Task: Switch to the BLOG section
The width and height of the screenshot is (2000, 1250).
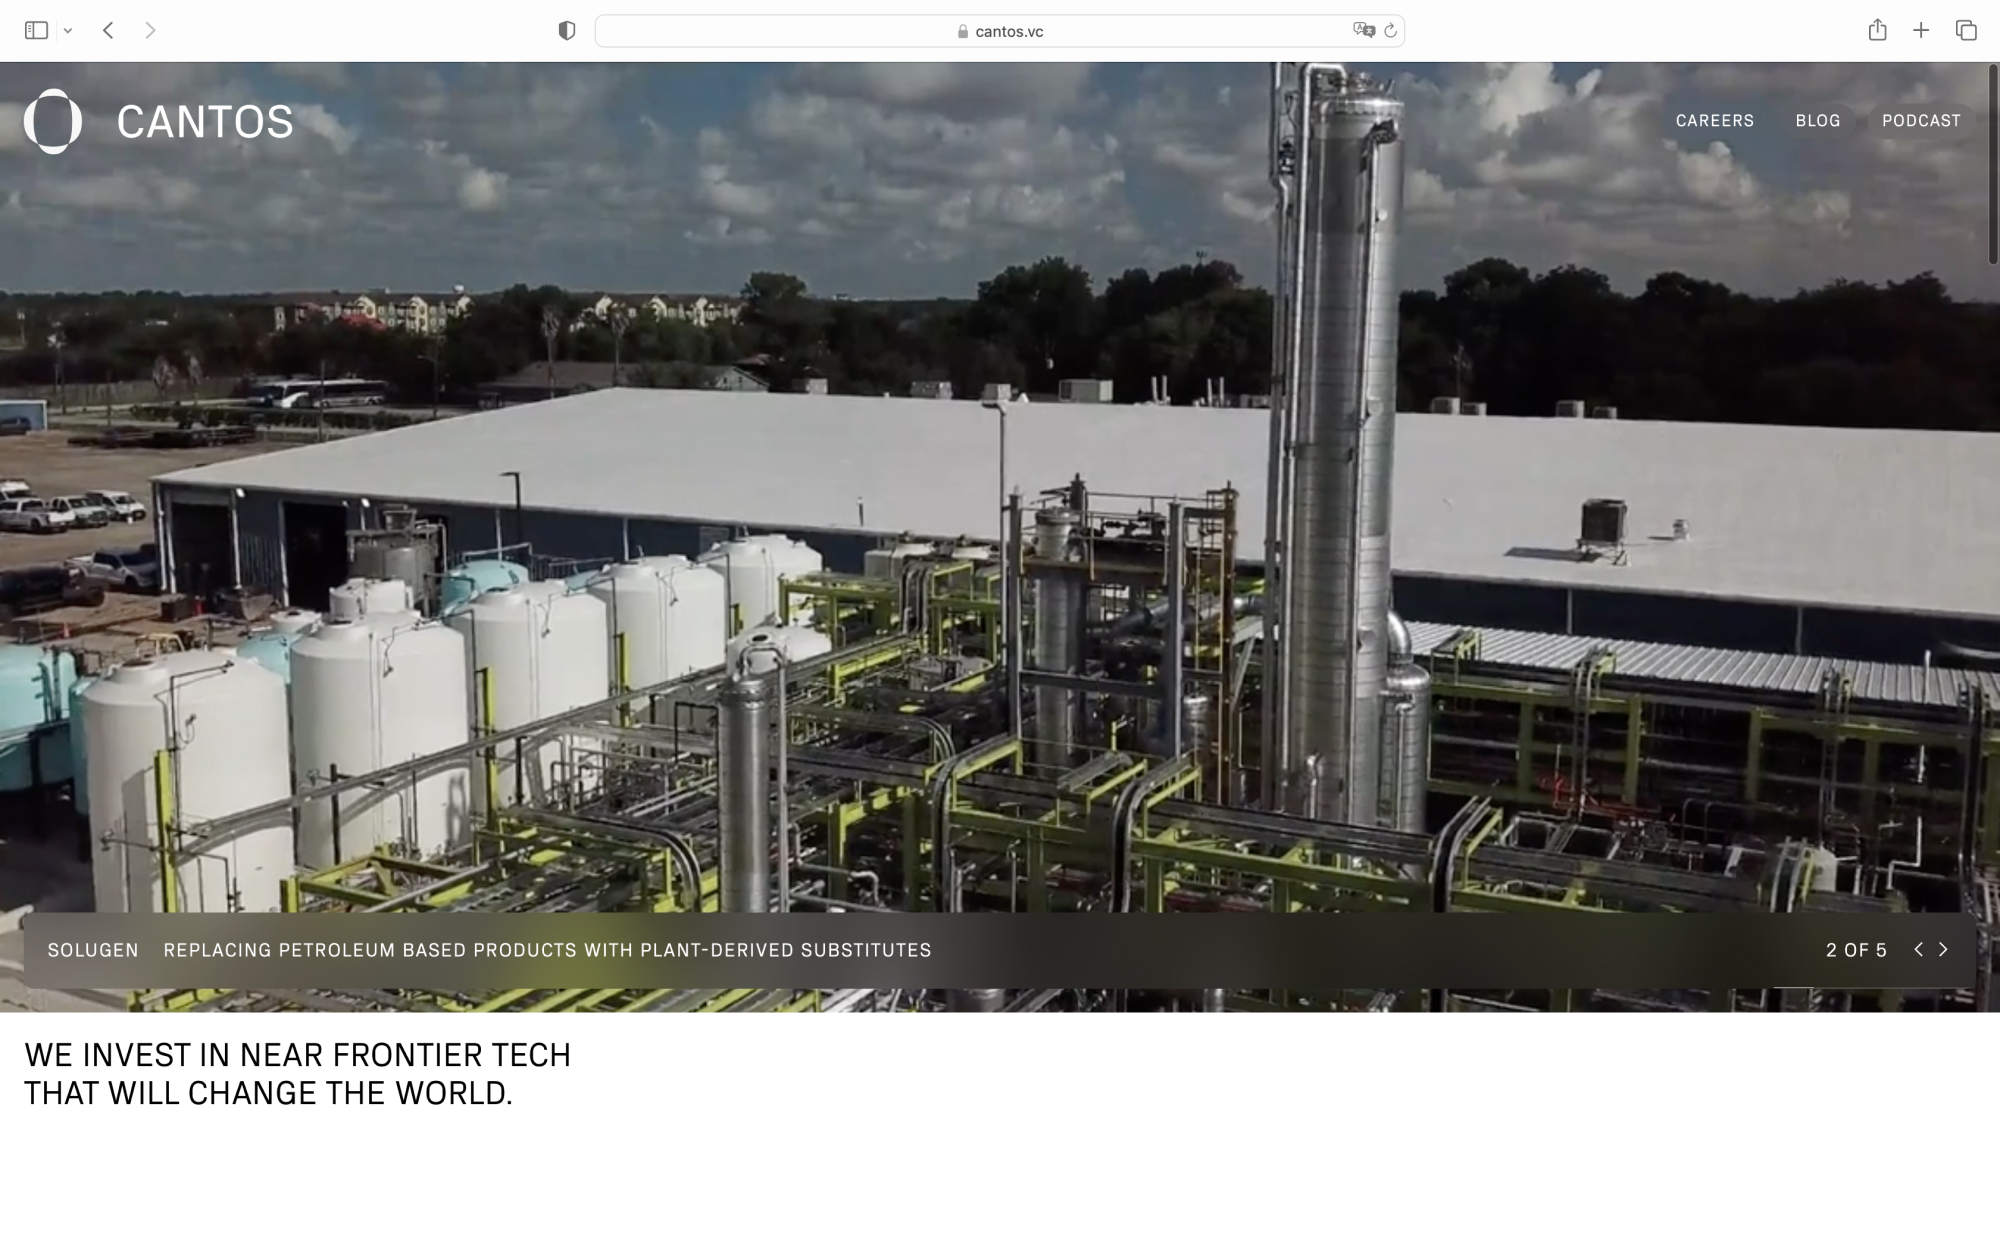Action: coord(1818,121)
